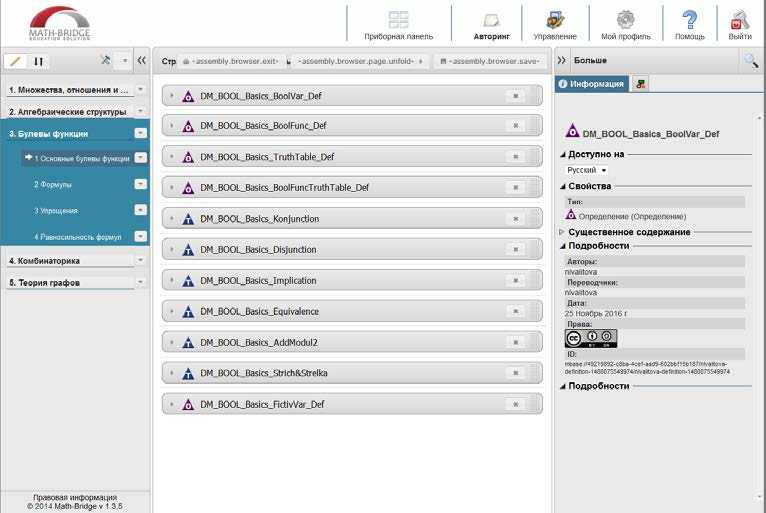
Task: Collapse the left panel with double chevron
Action: coord(142,60)
